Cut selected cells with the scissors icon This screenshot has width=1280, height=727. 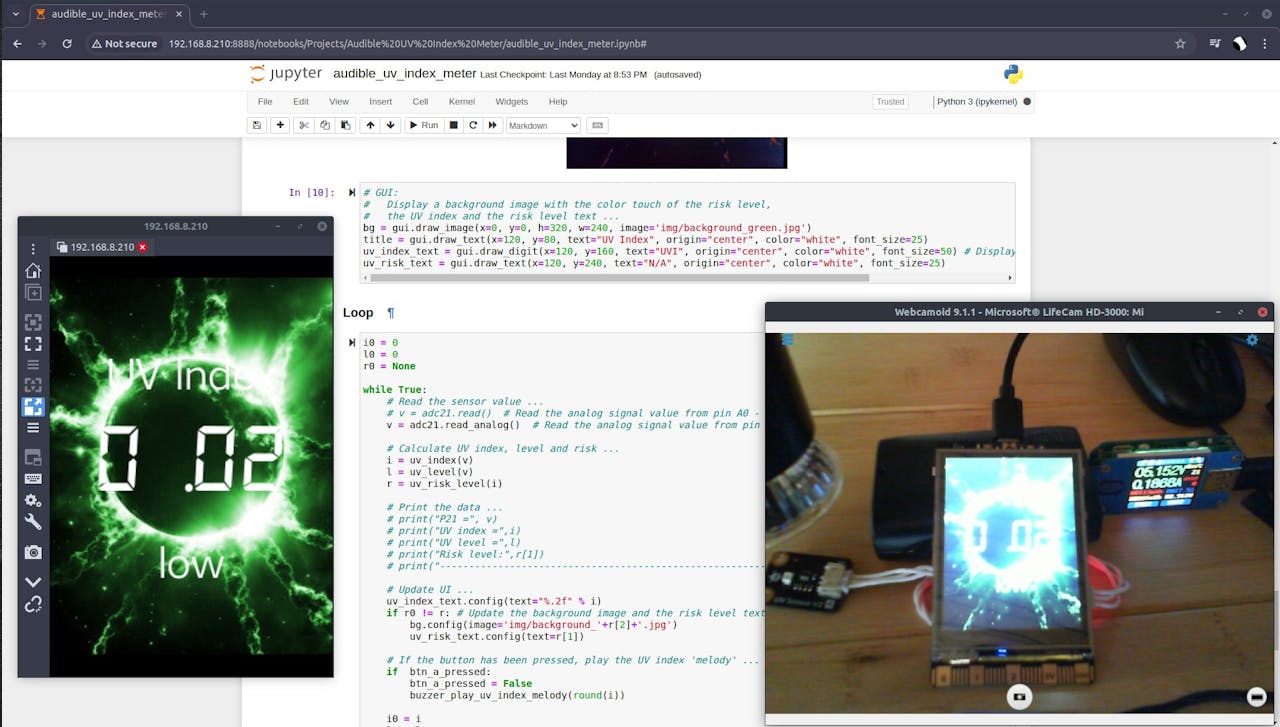pyautogui.click(x=304, y=125)
